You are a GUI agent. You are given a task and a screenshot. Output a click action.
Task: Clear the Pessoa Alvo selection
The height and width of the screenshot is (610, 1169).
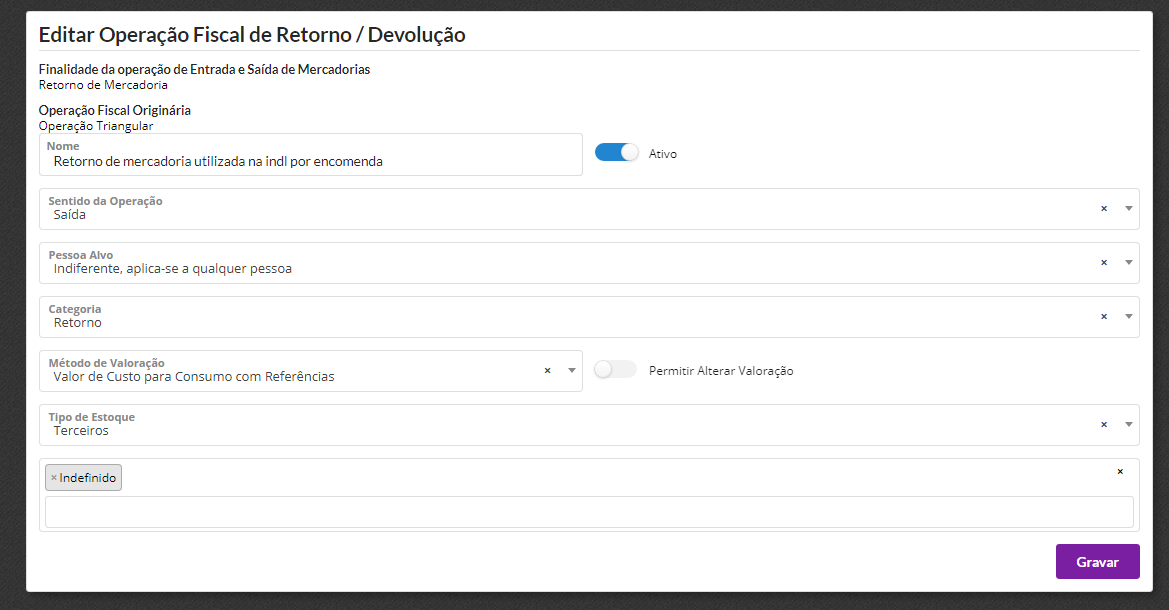(1104, 263)
